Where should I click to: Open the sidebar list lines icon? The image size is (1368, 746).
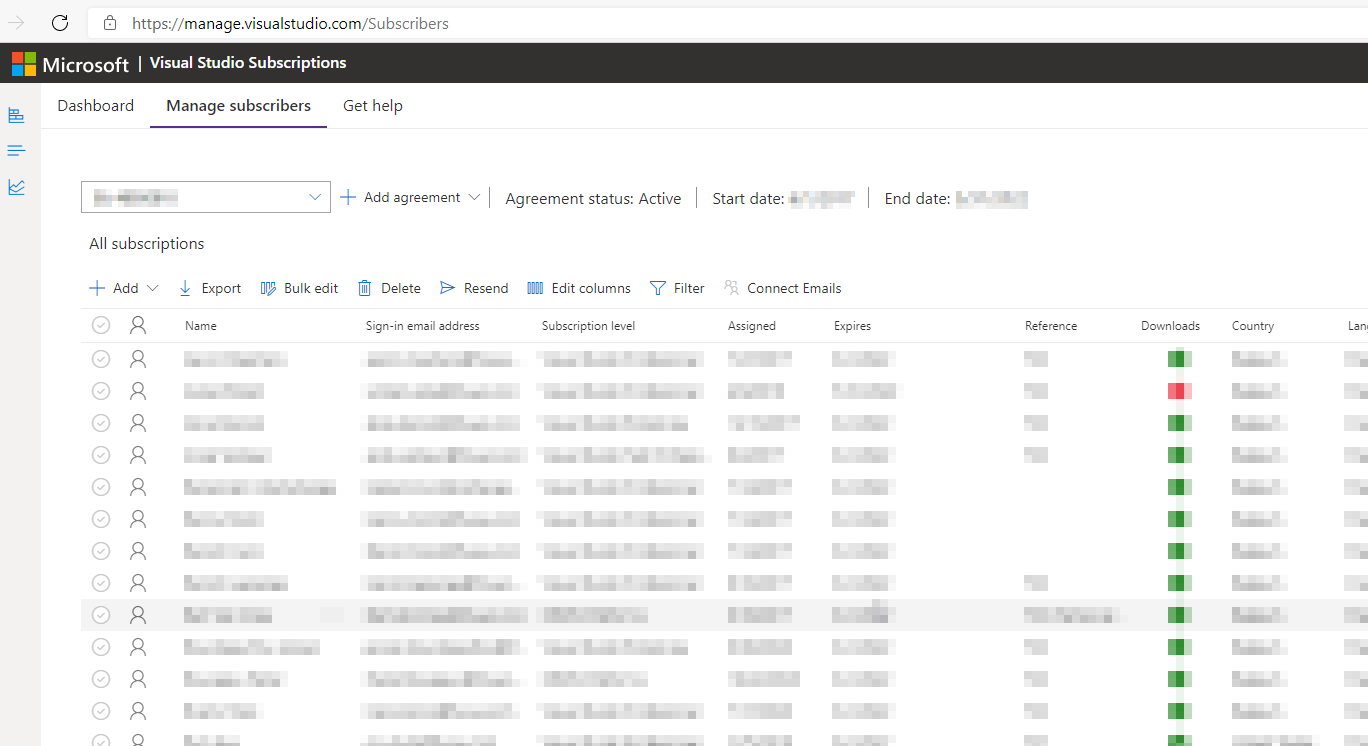coord(16,151)
